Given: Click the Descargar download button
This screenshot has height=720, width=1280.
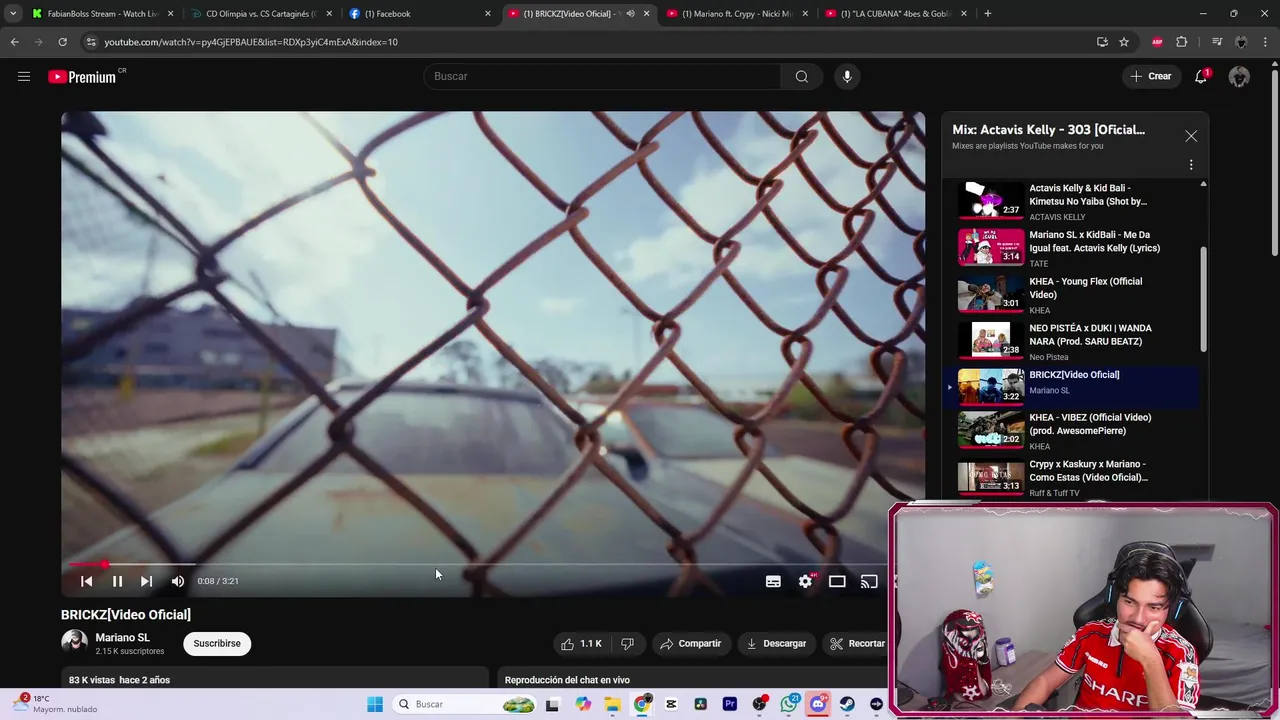Looking at the screenshot, I should (x=776, y=644).
